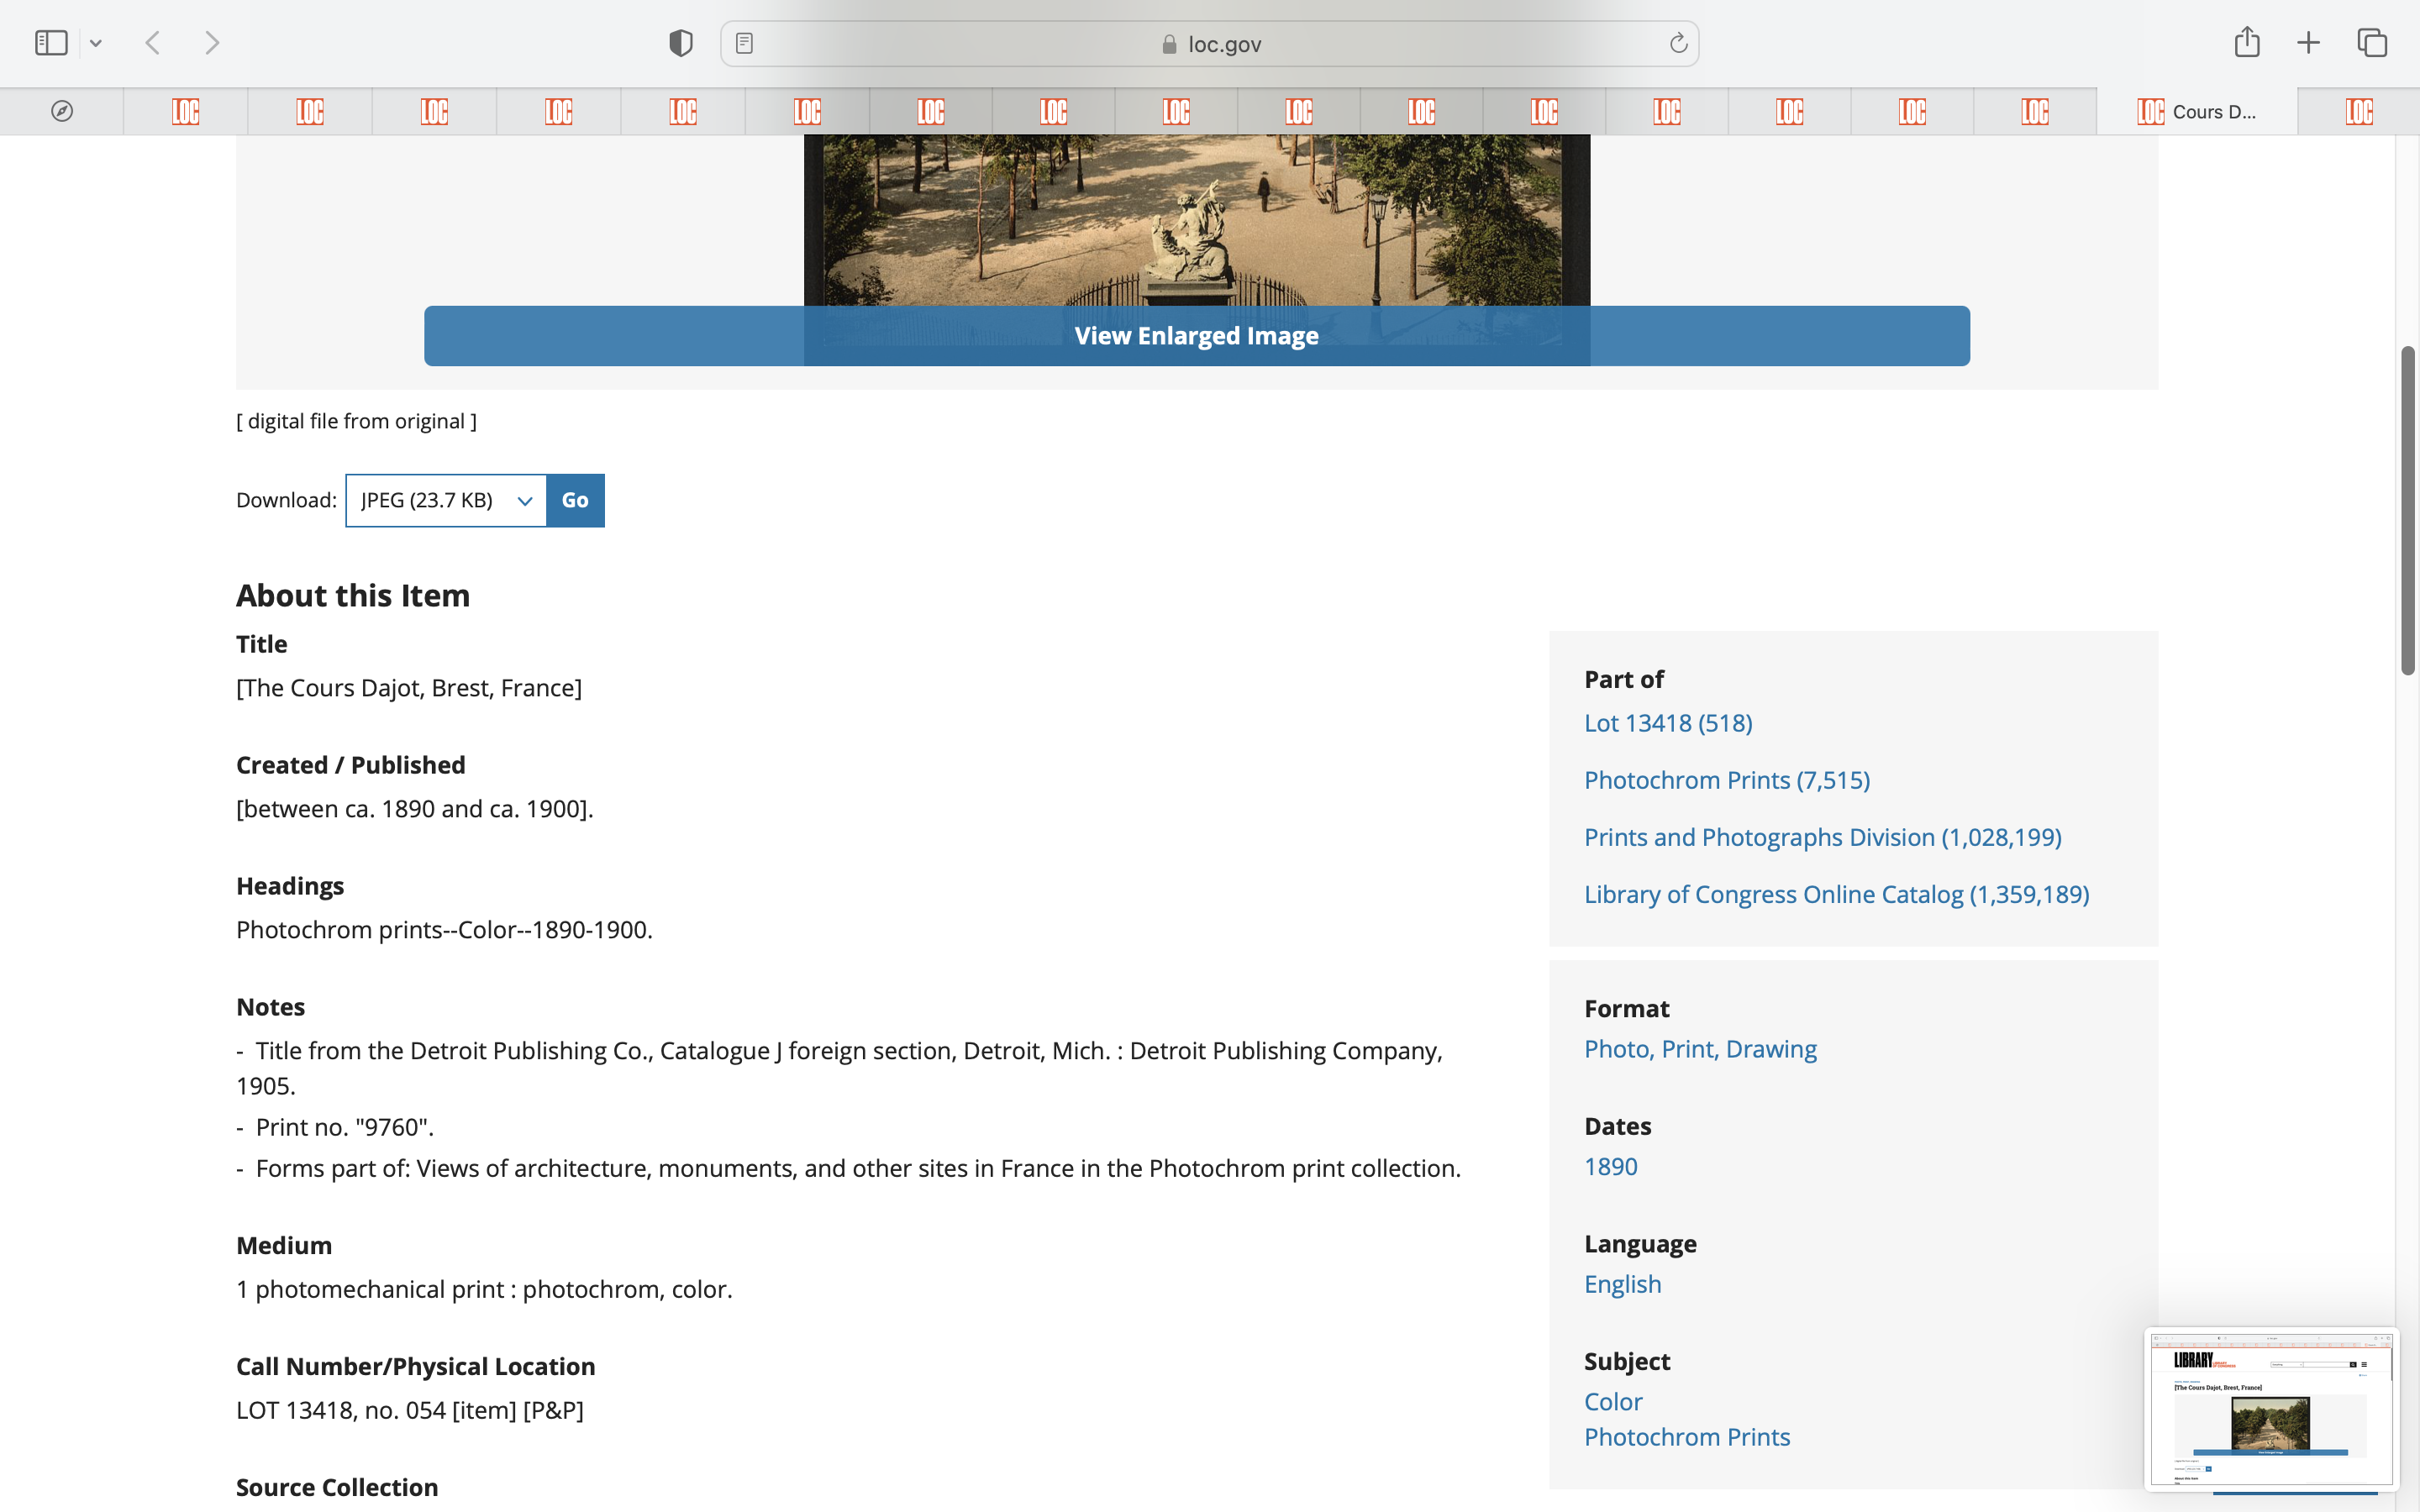Open the privacy report shield icon
This screenshot has width=2420, height=1512.
click(681, 43)
